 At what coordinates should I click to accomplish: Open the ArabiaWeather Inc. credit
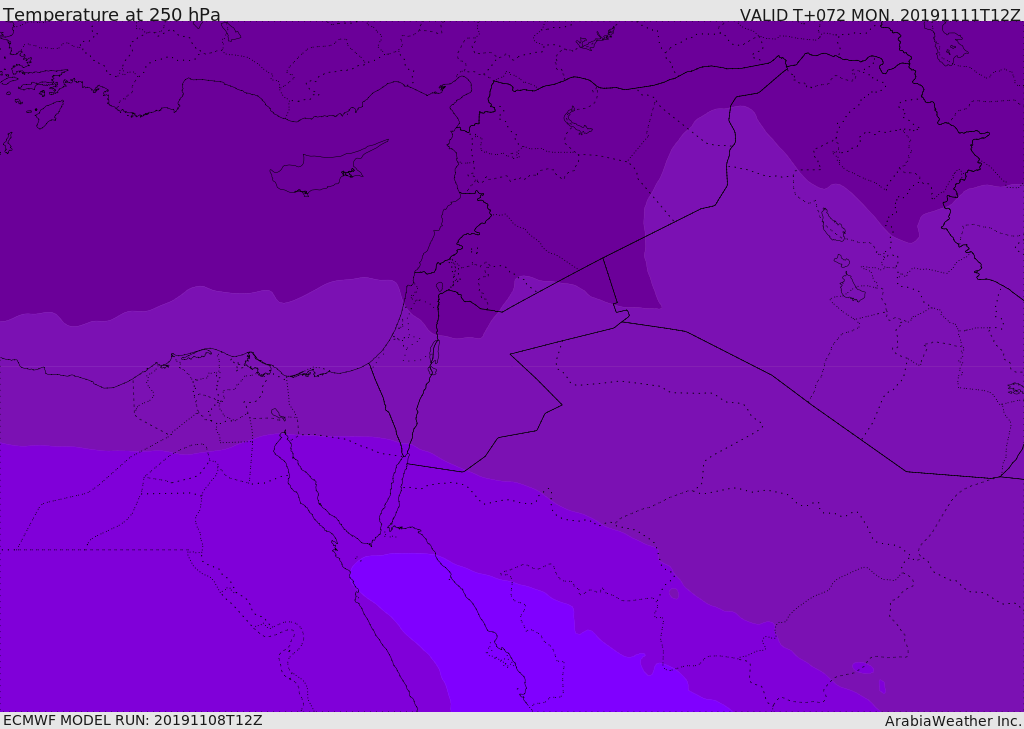953,721
